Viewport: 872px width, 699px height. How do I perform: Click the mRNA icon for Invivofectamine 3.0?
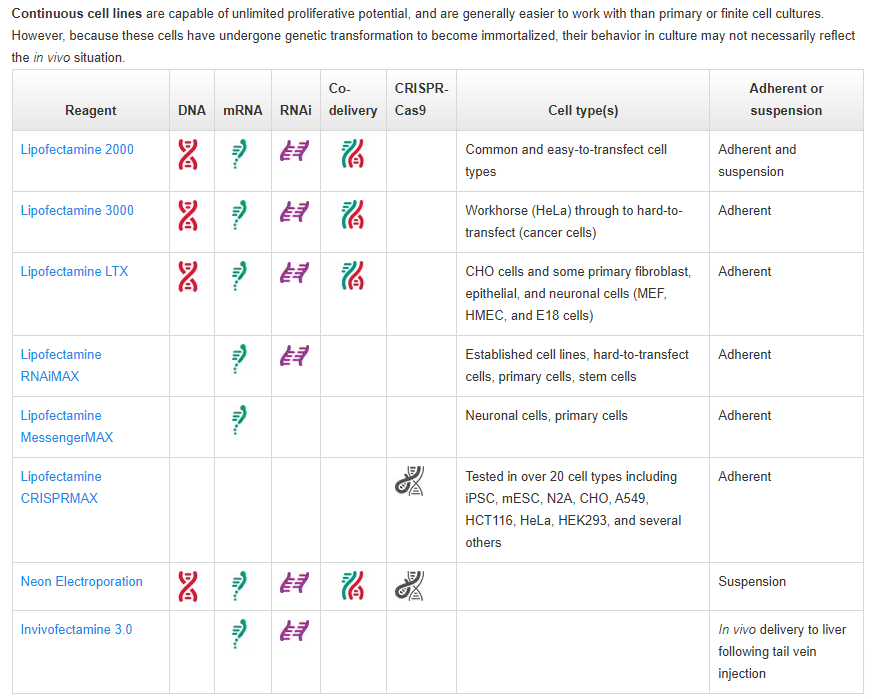click(x=239, y=634)
